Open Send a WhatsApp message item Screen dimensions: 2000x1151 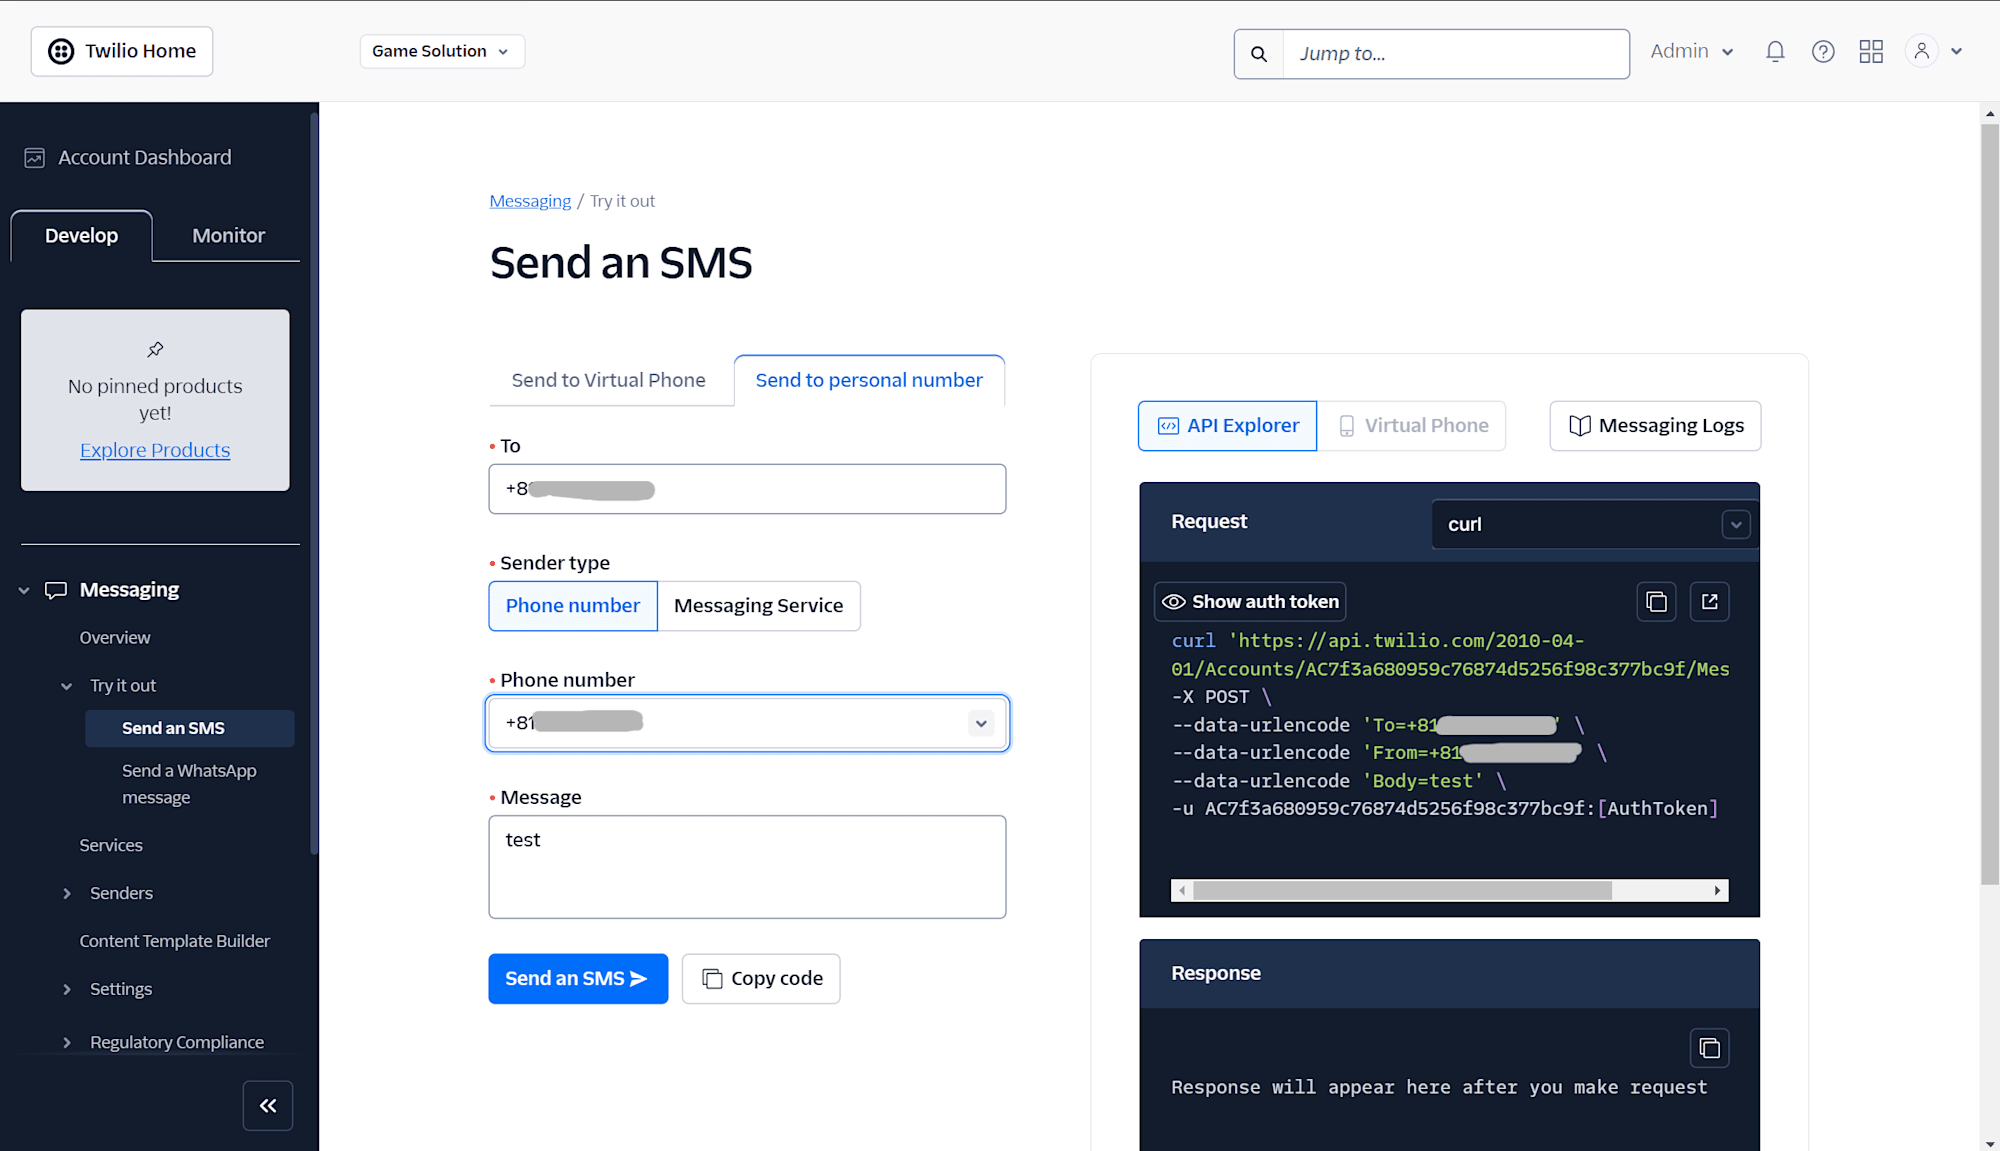point(189,784)
